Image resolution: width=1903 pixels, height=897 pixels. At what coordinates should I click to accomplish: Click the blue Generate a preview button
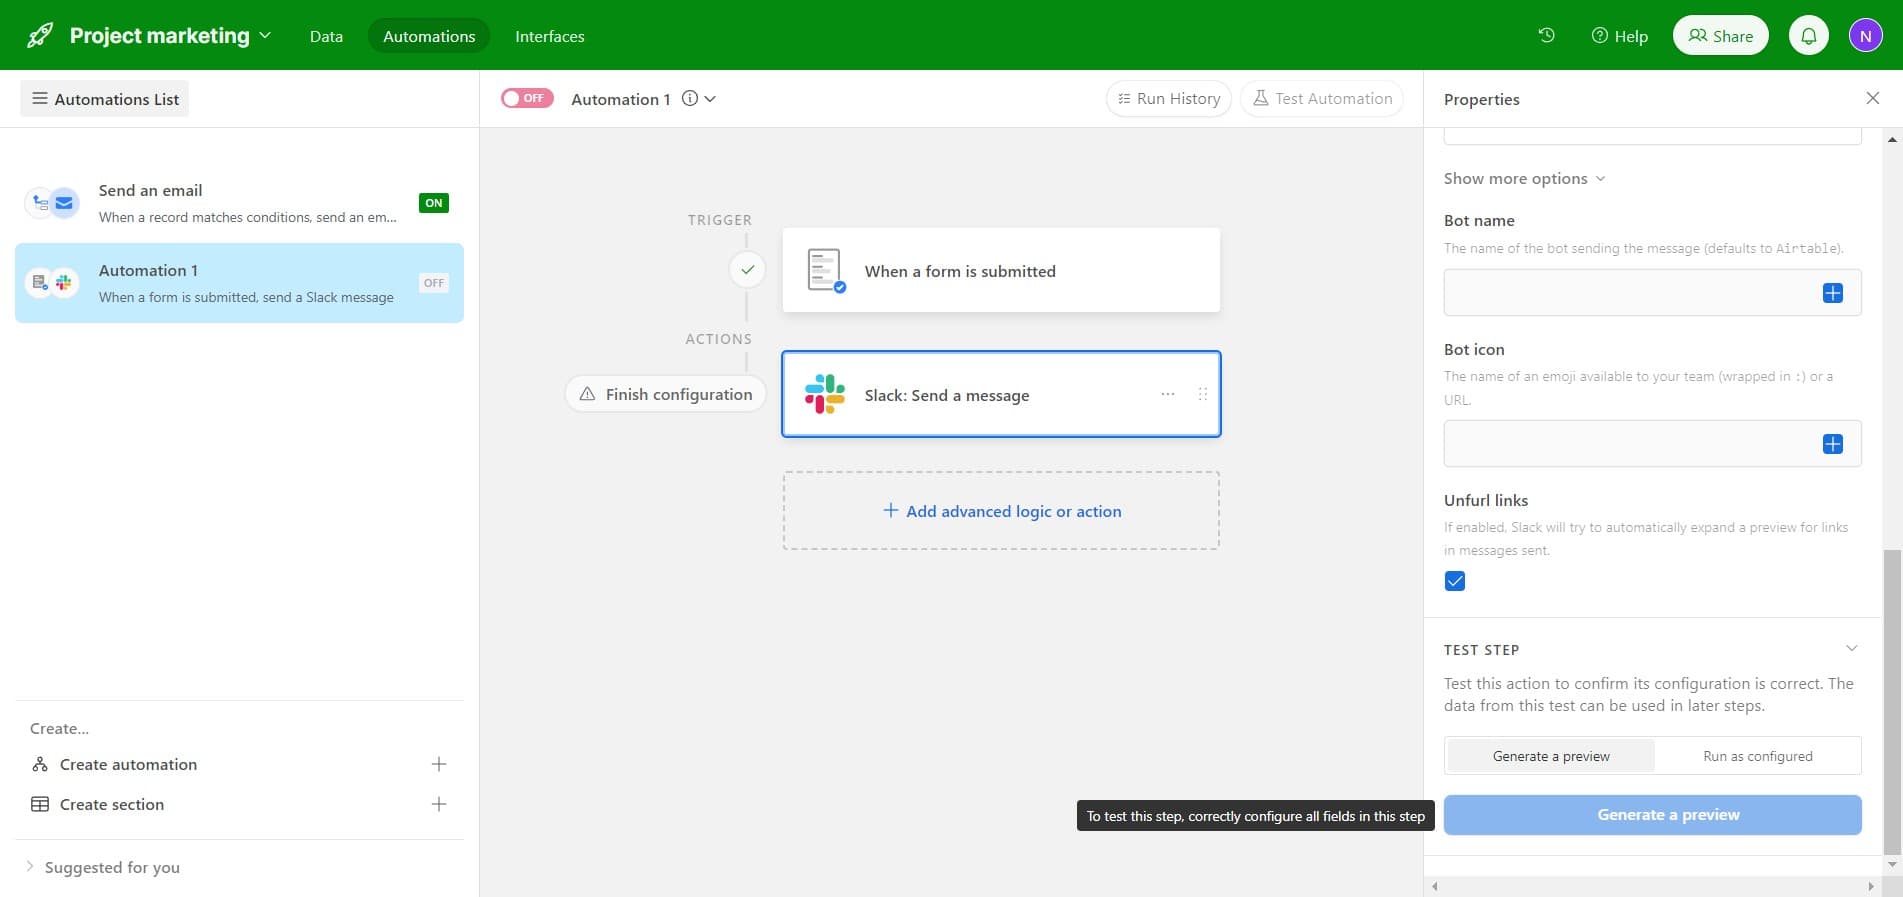(1652, 815)
